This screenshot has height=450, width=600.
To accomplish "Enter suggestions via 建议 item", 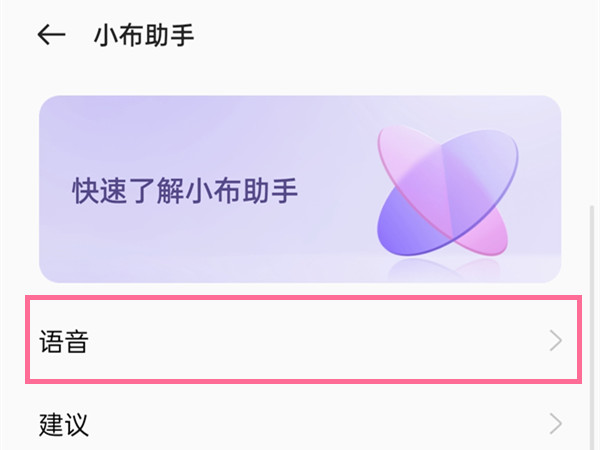I will click(x=300, y=424).
